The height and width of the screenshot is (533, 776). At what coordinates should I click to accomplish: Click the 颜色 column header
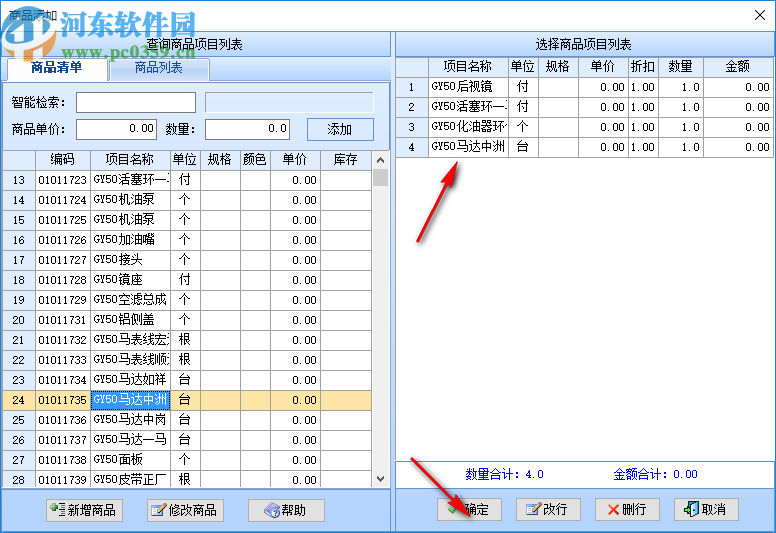point(255,159)
